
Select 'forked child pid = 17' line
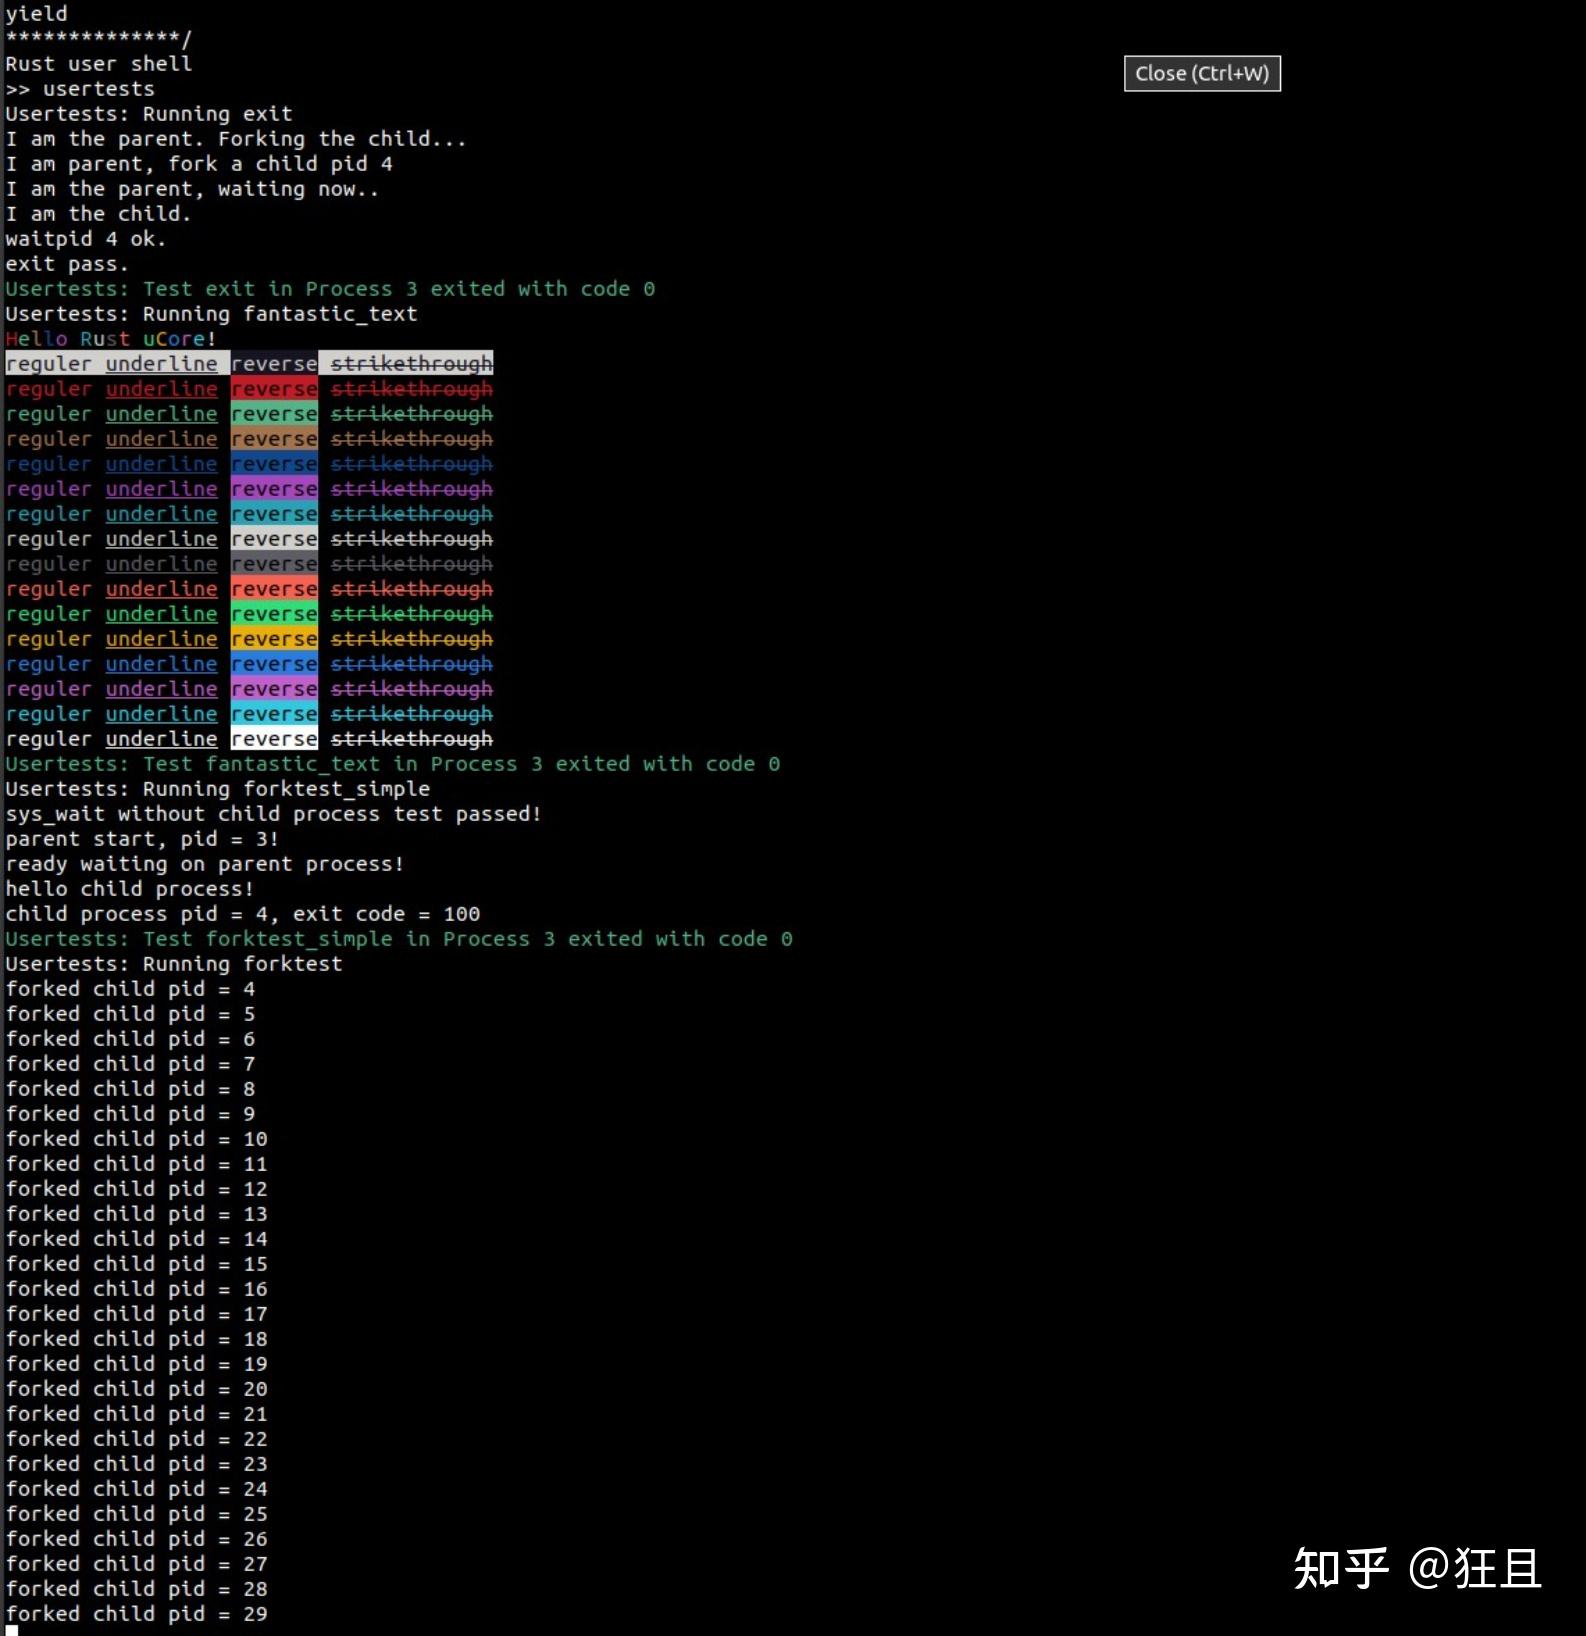(x=137, y=1314)
